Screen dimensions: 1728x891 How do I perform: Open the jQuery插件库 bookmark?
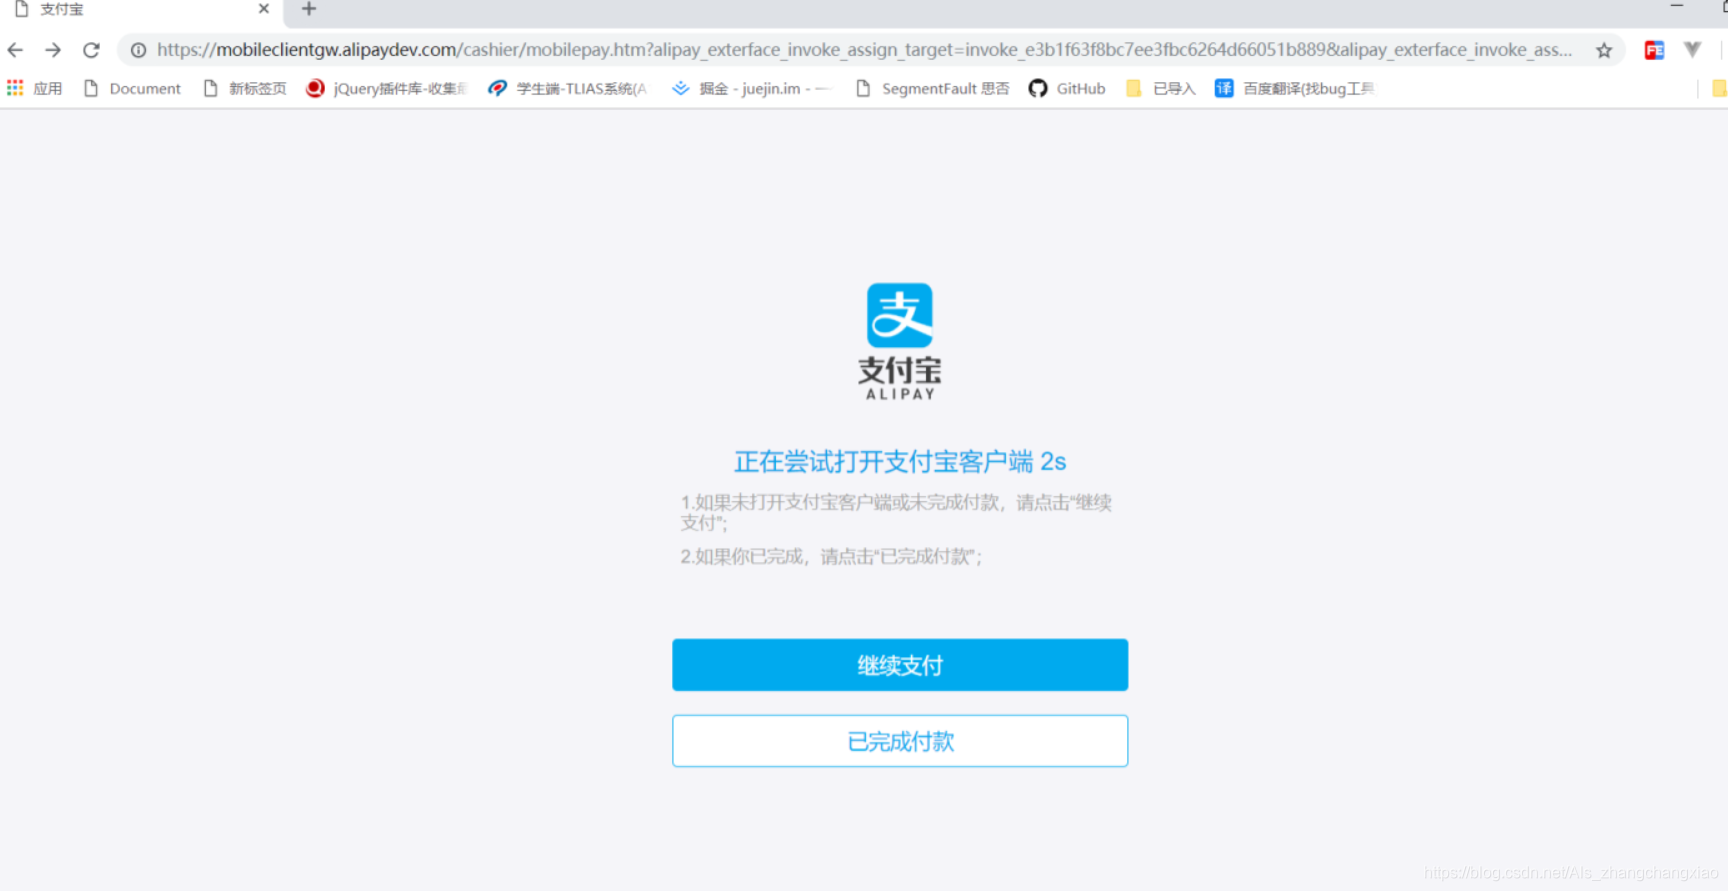[387, 88]
